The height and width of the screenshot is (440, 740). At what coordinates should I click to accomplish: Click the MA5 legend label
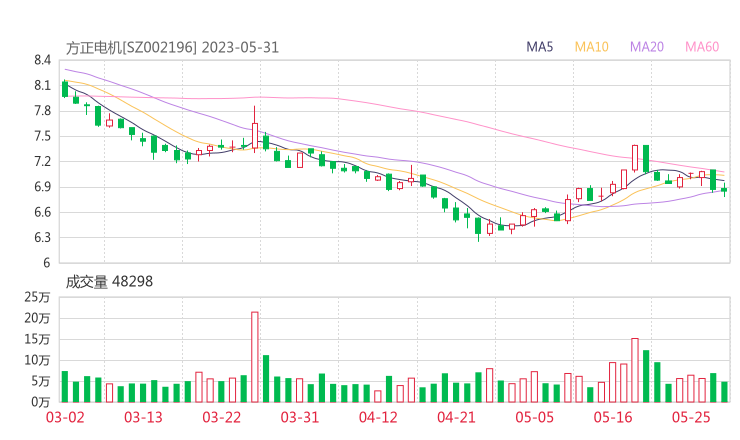(x=539, y=47)
